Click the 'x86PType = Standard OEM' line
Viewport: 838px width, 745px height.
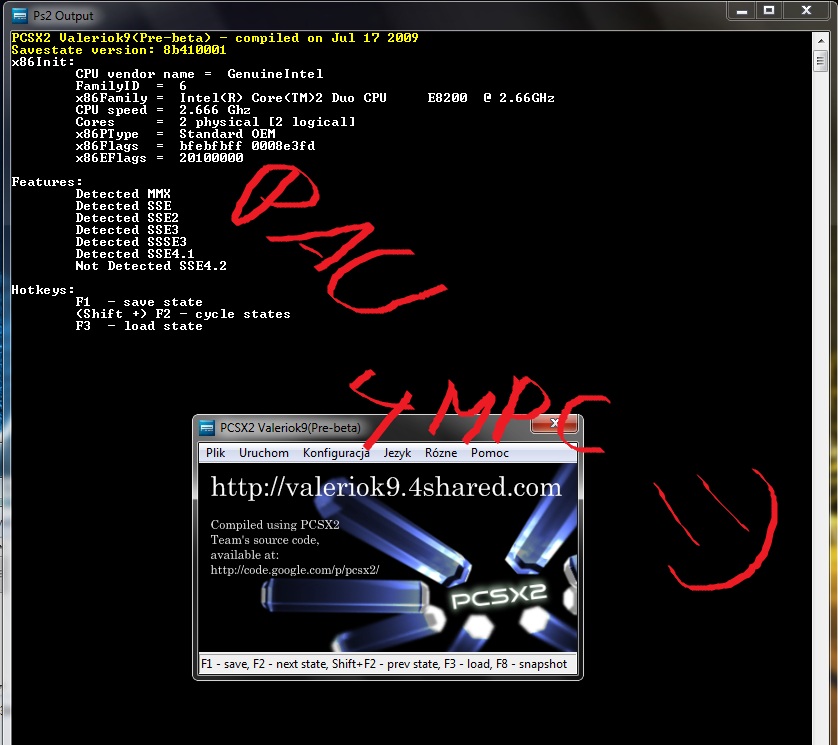(x=175, y=134)
